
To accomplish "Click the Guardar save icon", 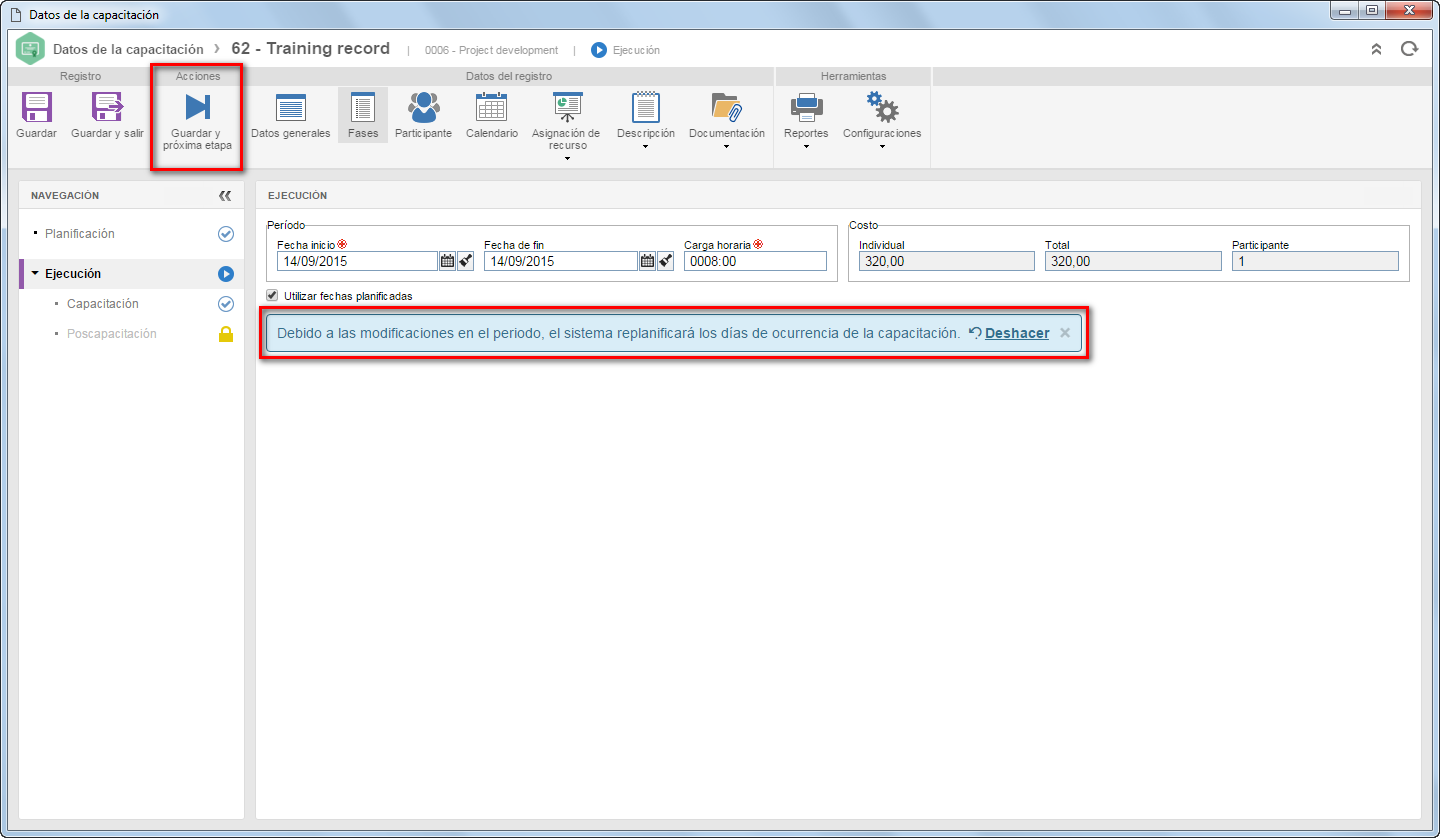I will click(x=37, y=107).
